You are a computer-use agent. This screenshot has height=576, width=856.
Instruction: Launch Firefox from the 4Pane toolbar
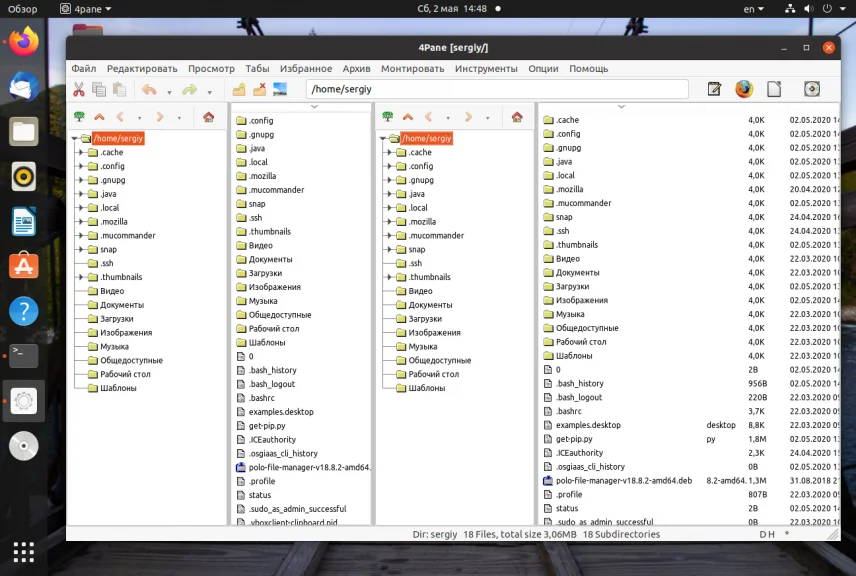[743, 89]
